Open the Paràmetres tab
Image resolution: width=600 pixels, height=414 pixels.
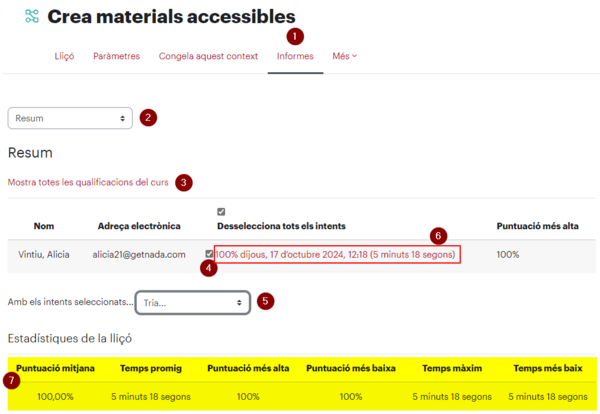click(x=116, y=56)
